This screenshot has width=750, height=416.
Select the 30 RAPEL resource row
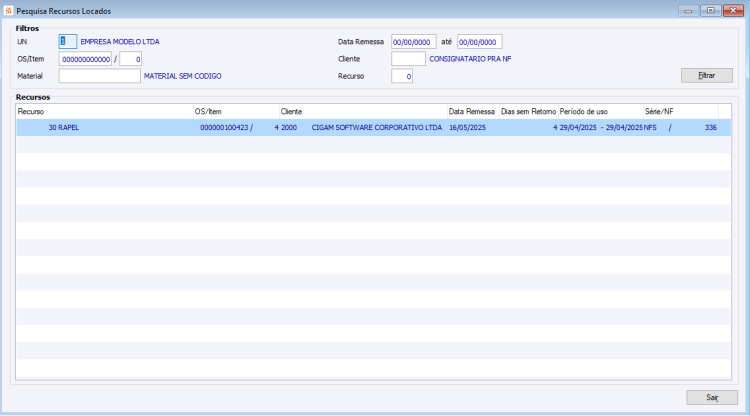[374, 128]
